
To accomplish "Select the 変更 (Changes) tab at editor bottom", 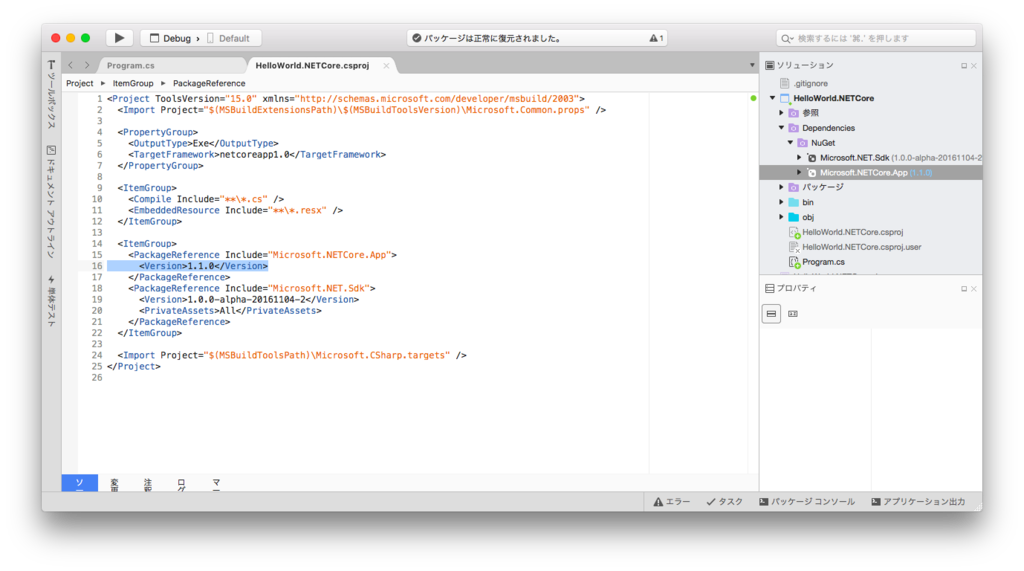I will [x=114, y=483].
